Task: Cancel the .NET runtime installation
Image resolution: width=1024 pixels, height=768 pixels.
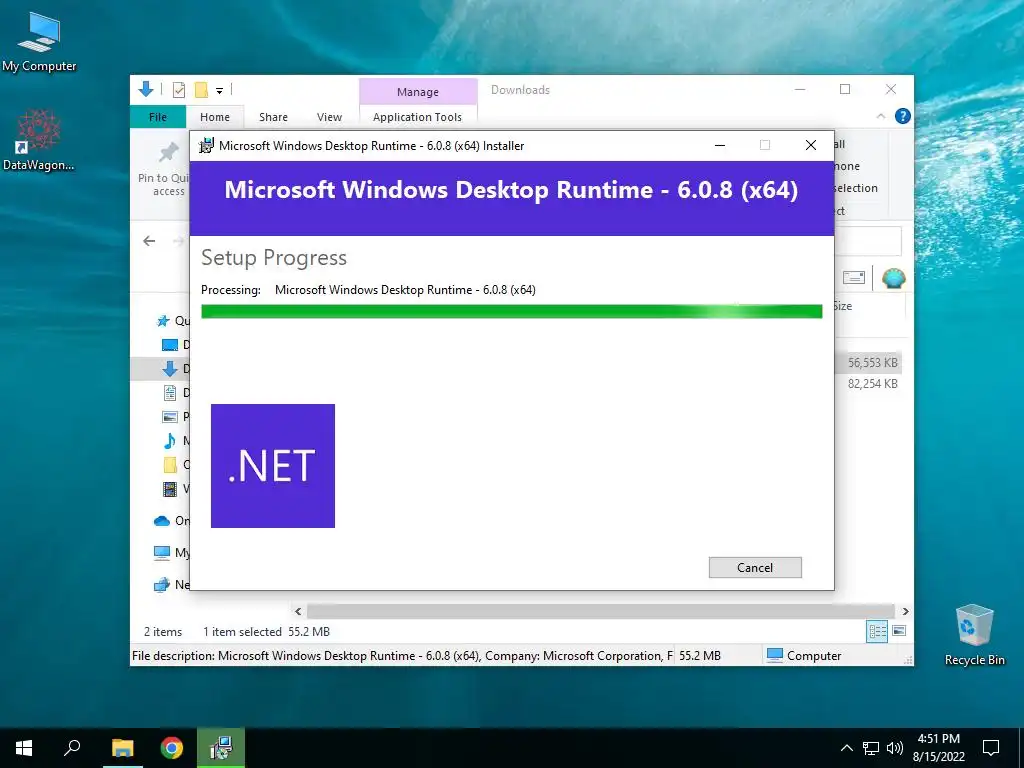Action: 755,568
